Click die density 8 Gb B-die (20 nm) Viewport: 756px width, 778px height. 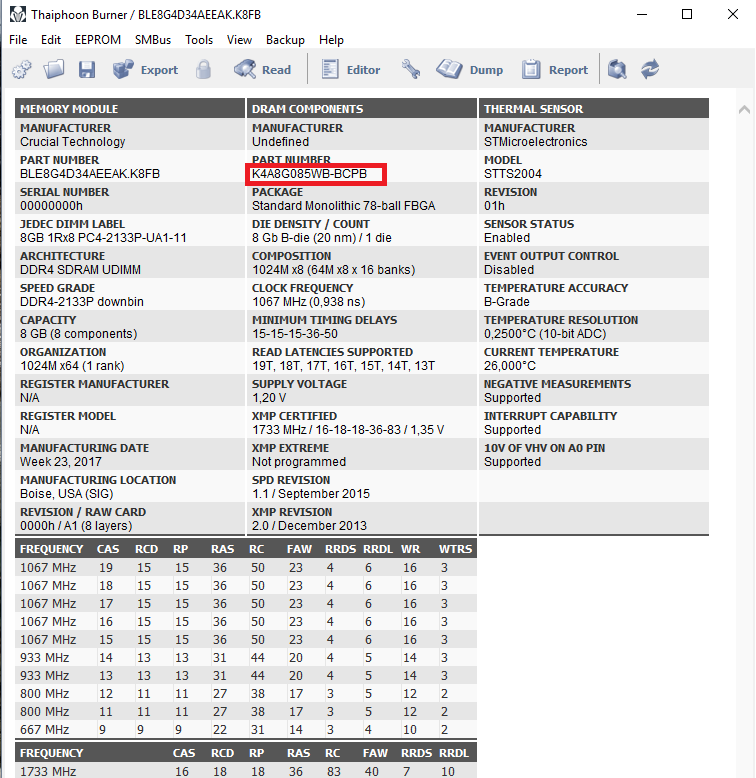point(304,238)
